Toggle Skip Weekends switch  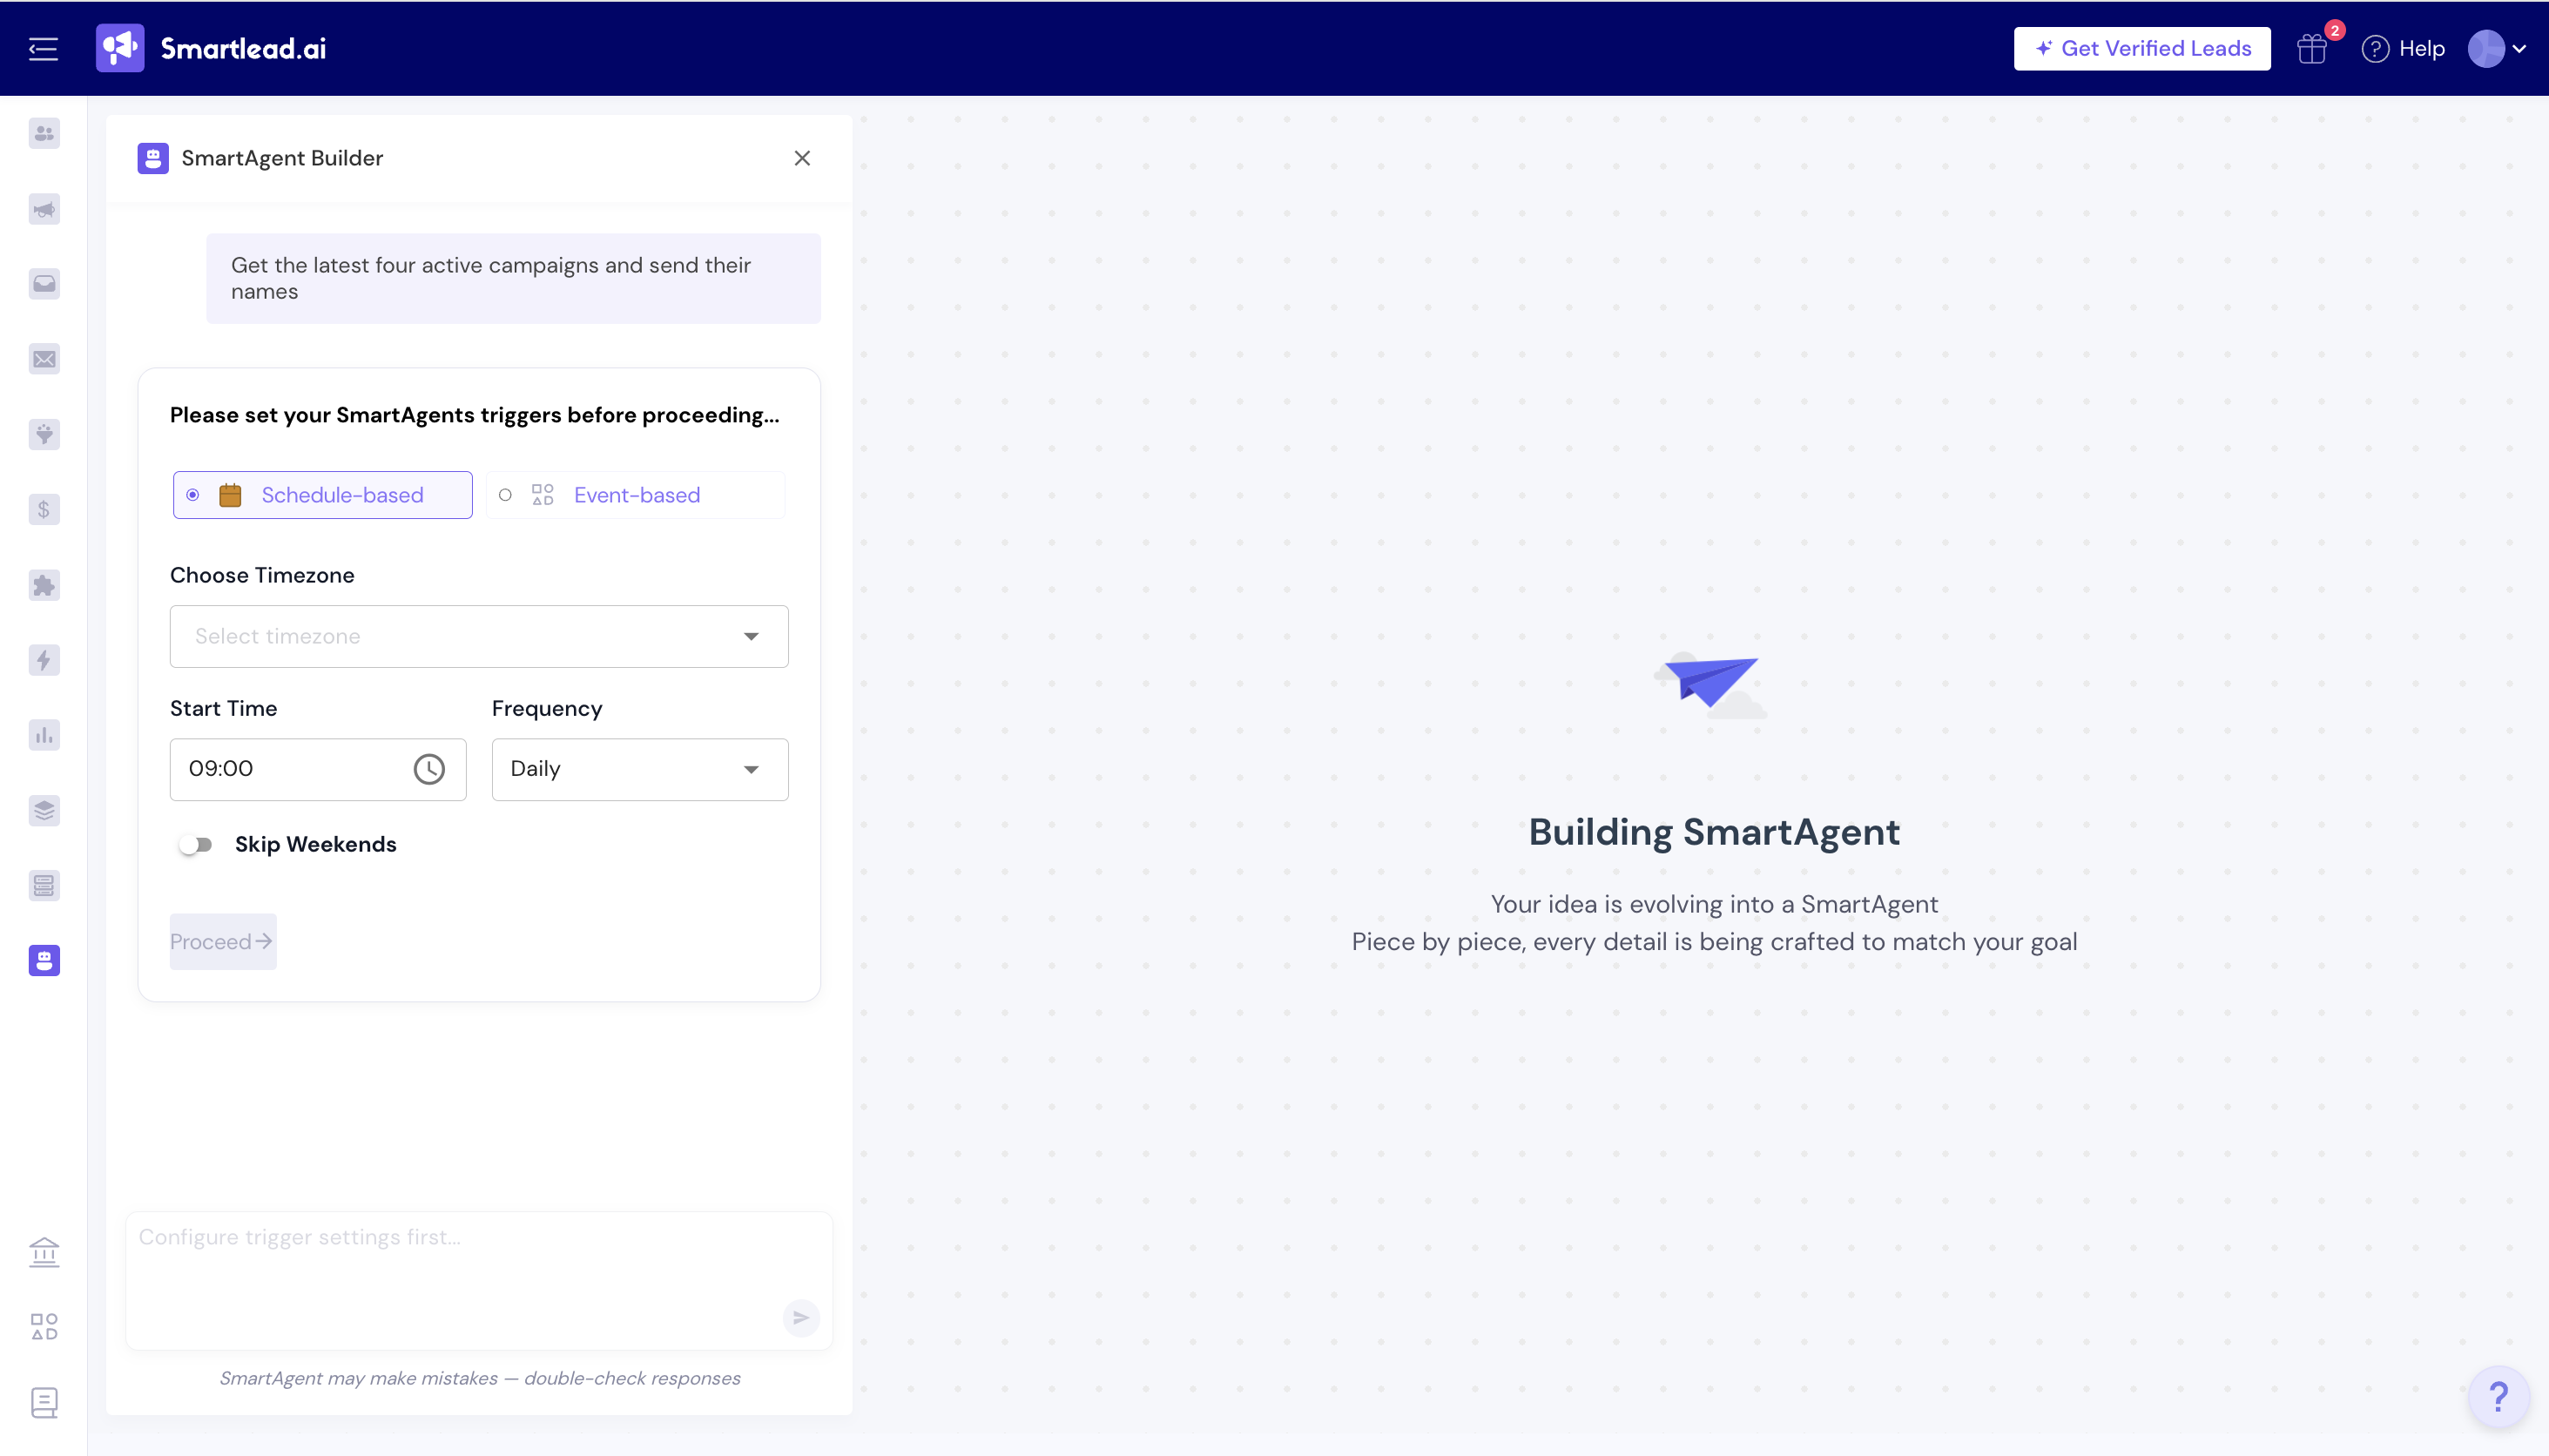point(196,845)
